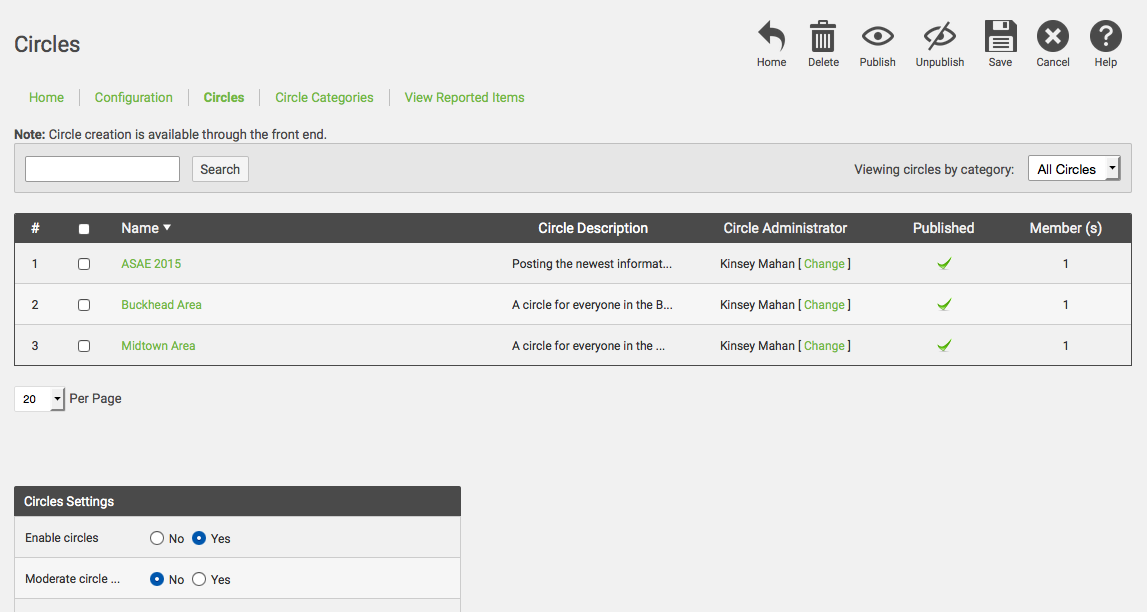Click the Home arrow icon in toolbar
The image size is (1147, 612).
point(771,38)
